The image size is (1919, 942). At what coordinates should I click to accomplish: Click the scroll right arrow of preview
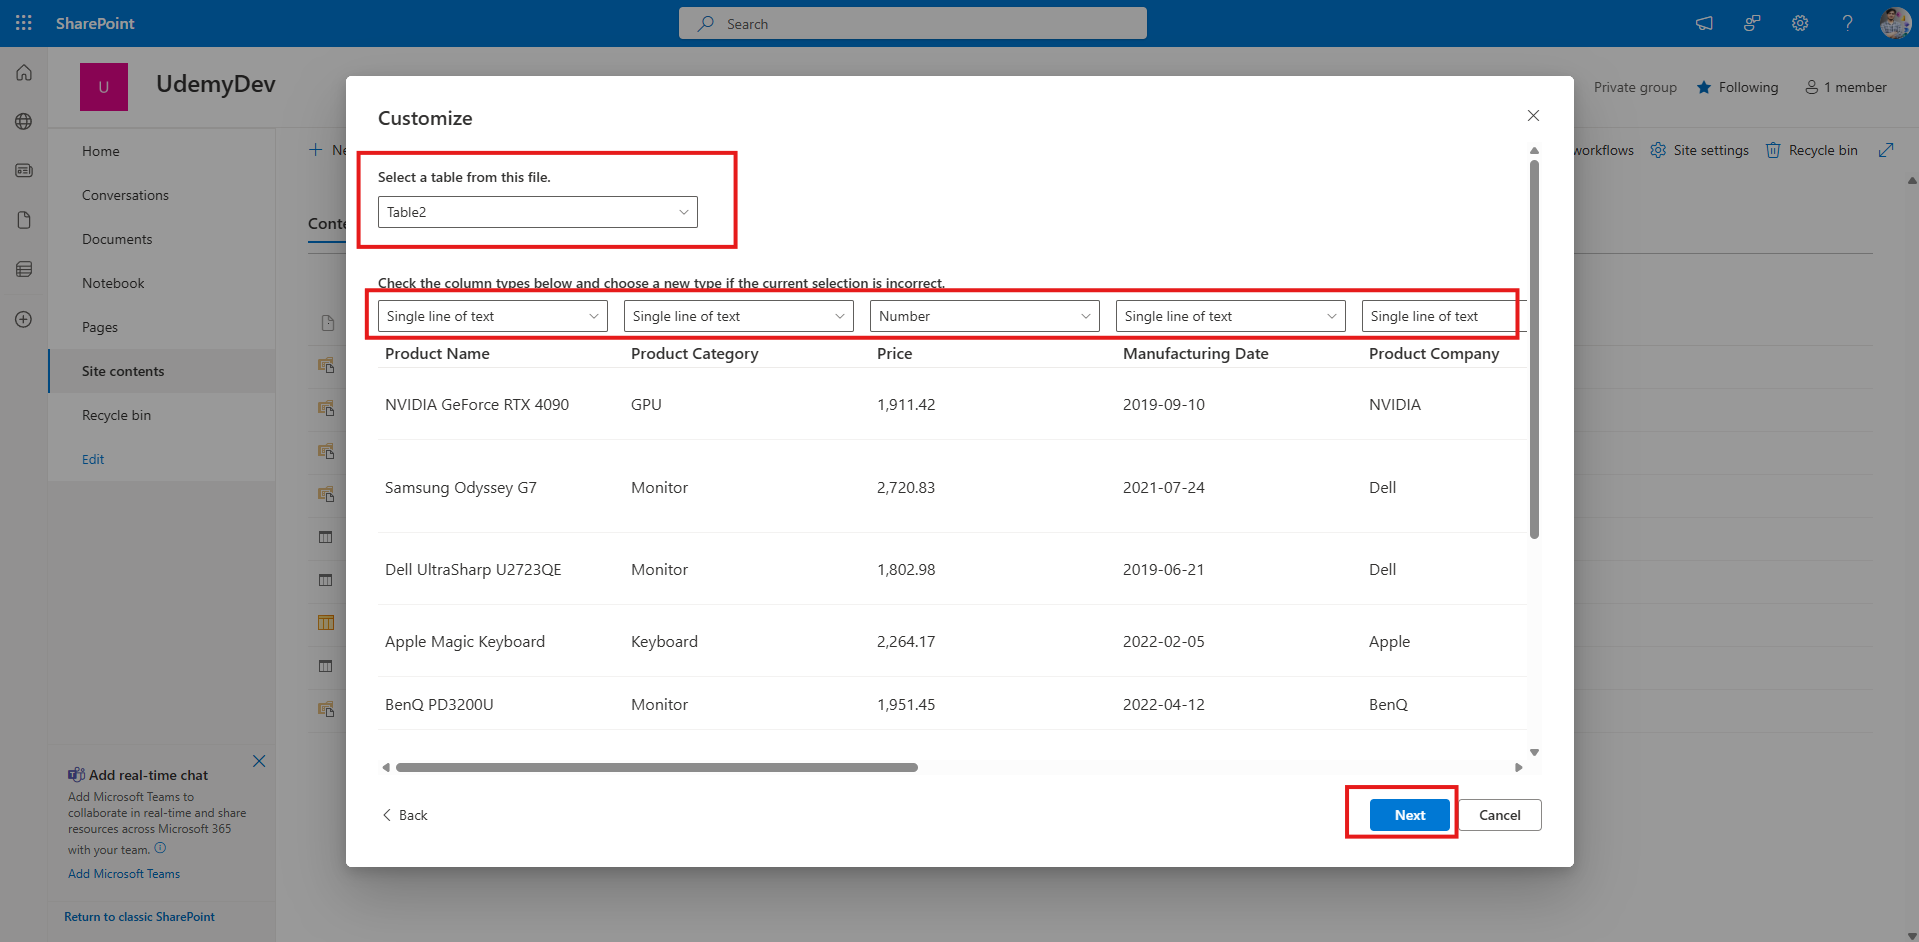(x=1519, y=768)
